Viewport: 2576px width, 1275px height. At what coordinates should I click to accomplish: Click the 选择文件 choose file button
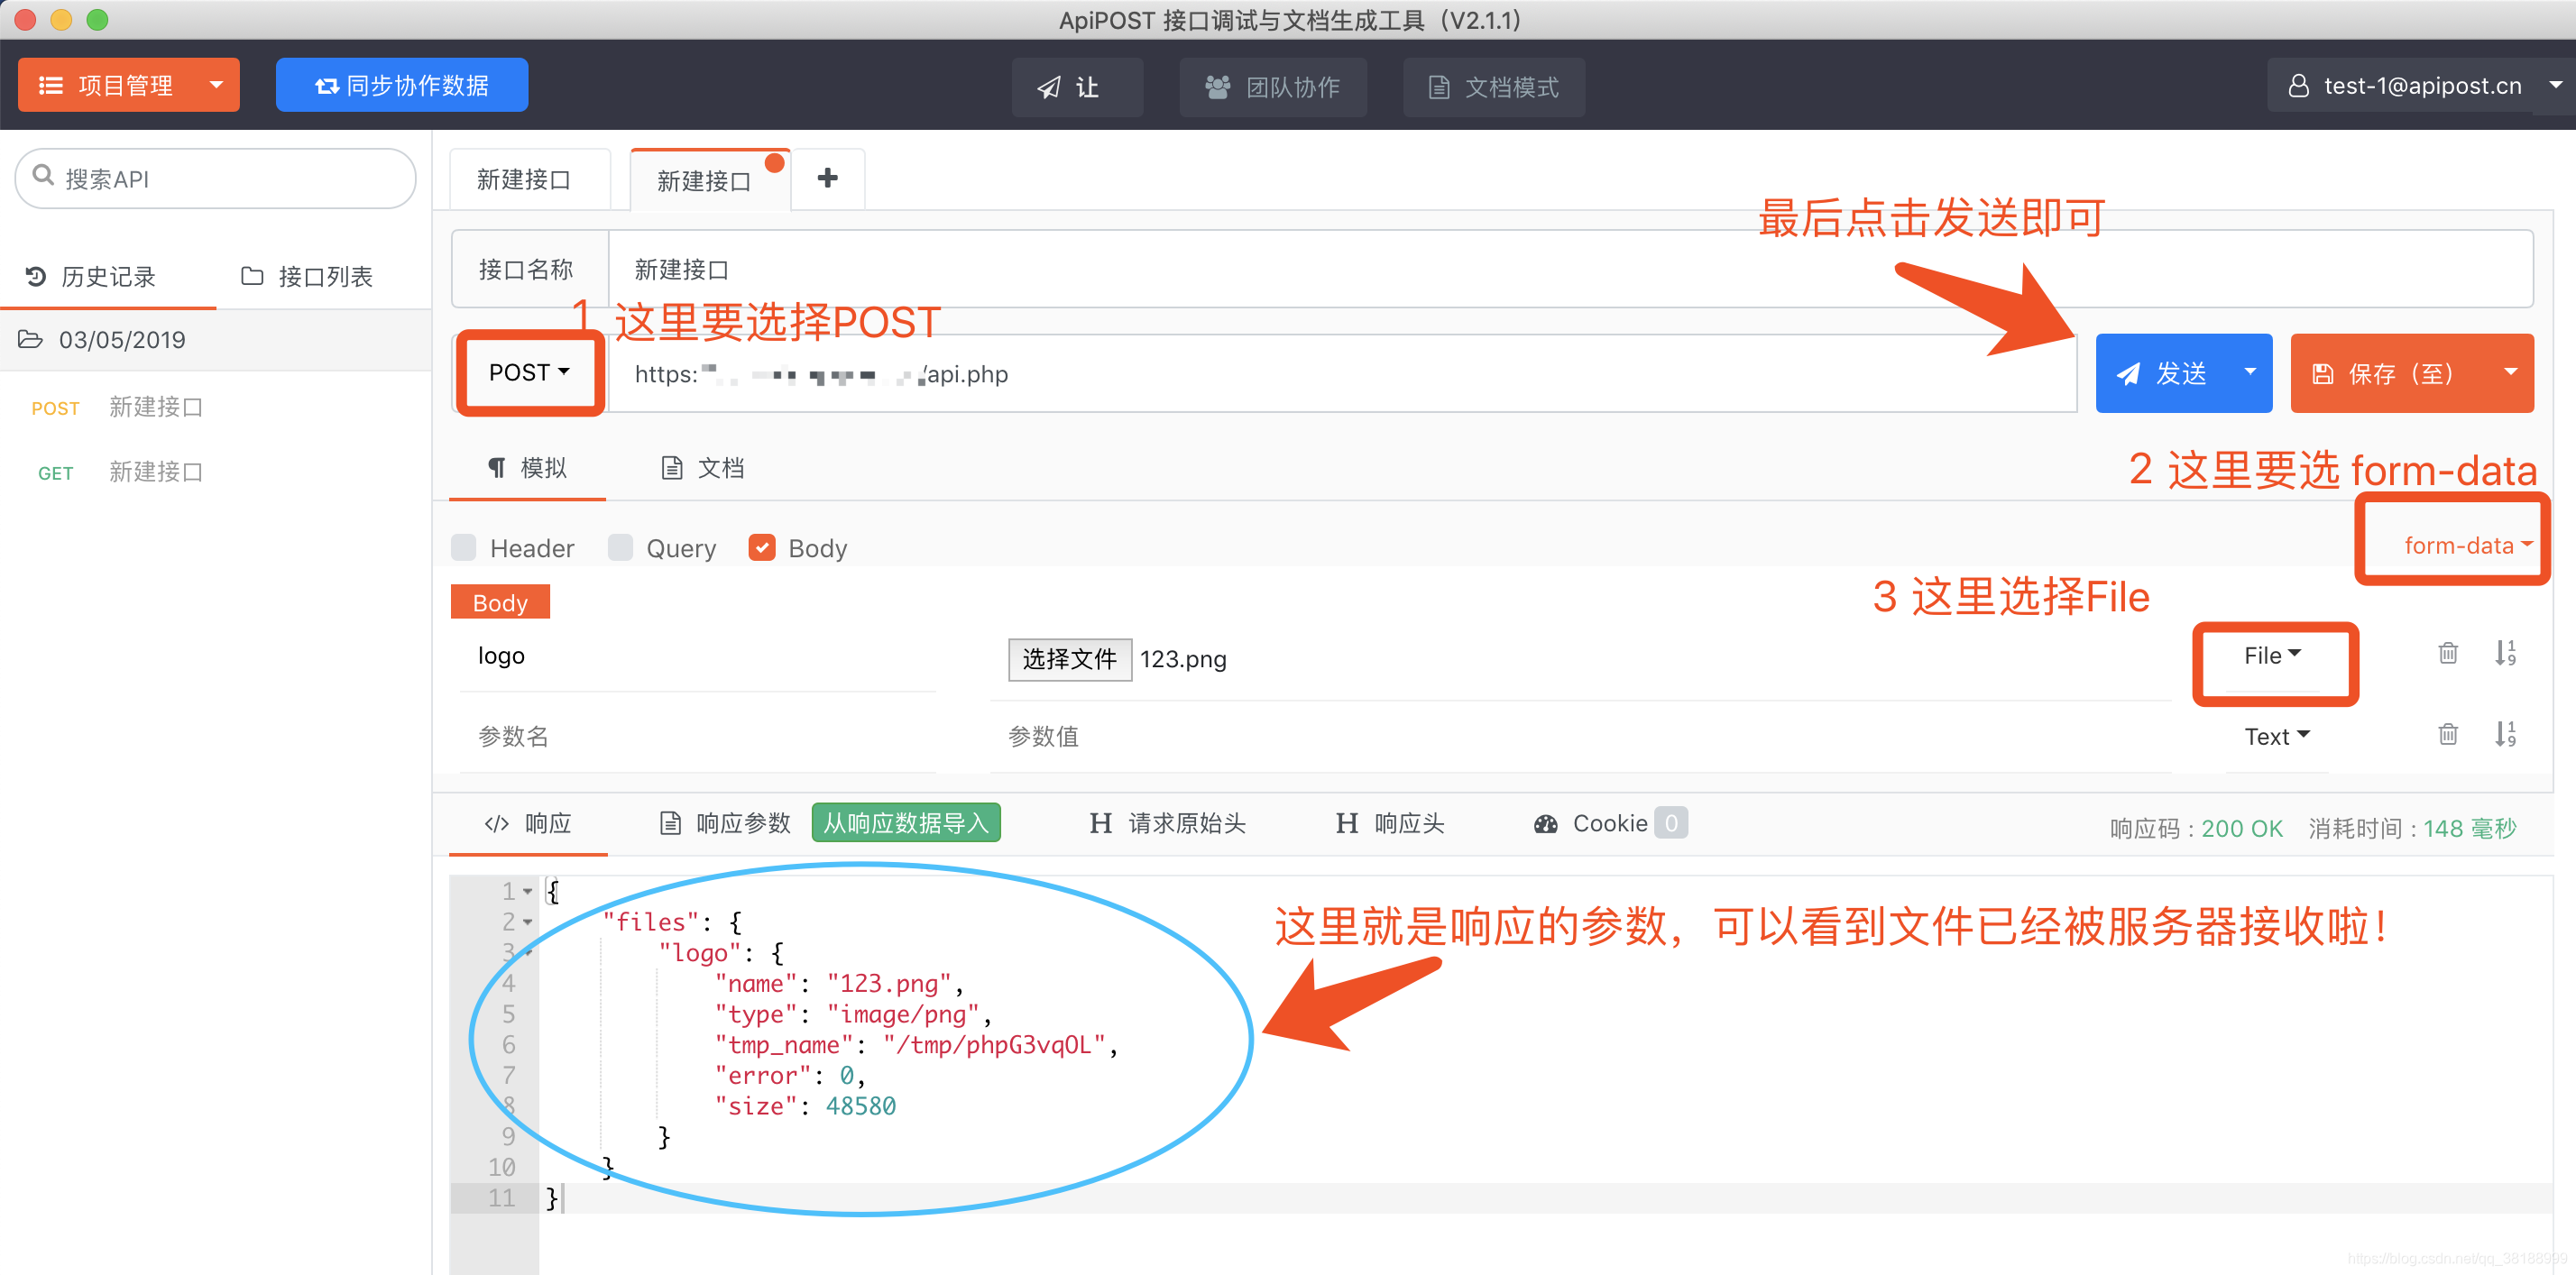pyautogui.click(x=1069, y=659)
